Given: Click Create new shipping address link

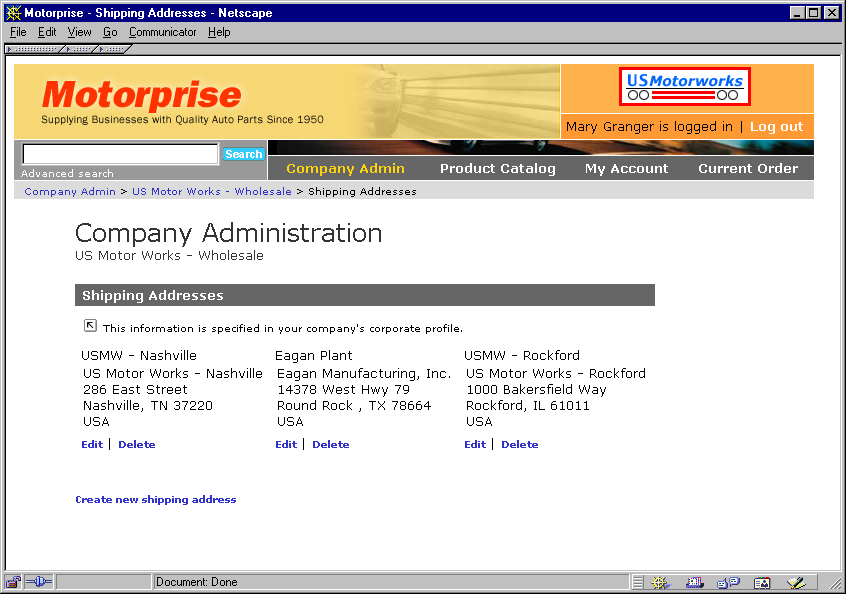Looking at the screenshot, I should click(x=156, y=500).
